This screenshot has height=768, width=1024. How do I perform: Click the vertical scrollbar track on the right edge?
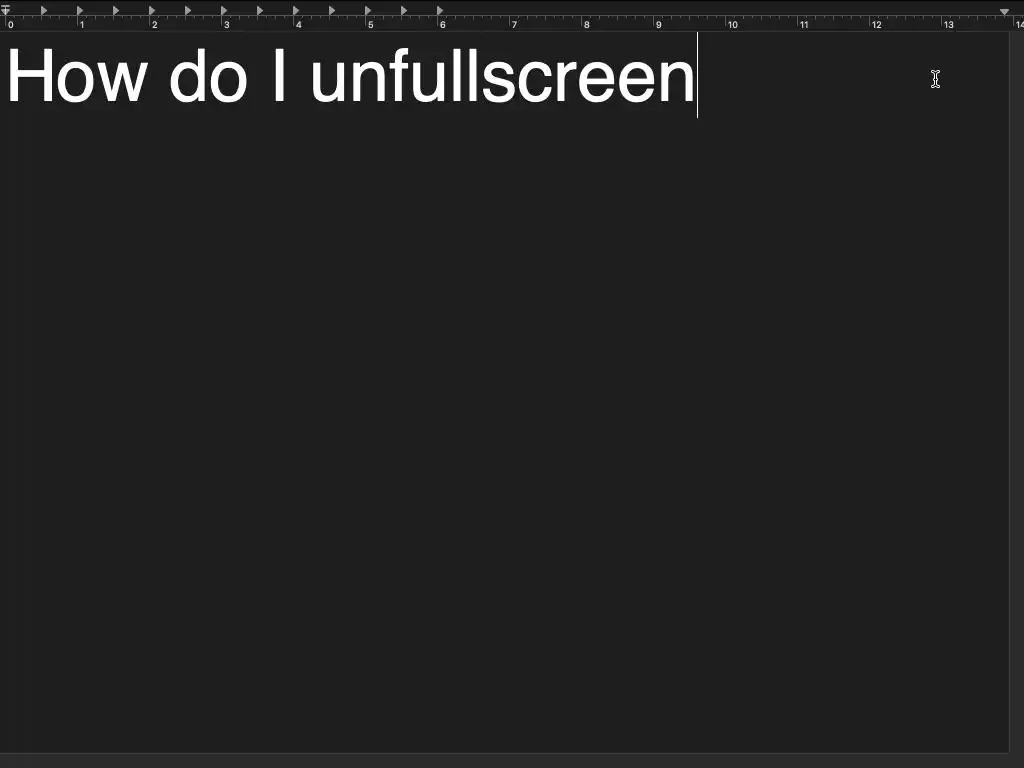click(x=1017, y=392)
